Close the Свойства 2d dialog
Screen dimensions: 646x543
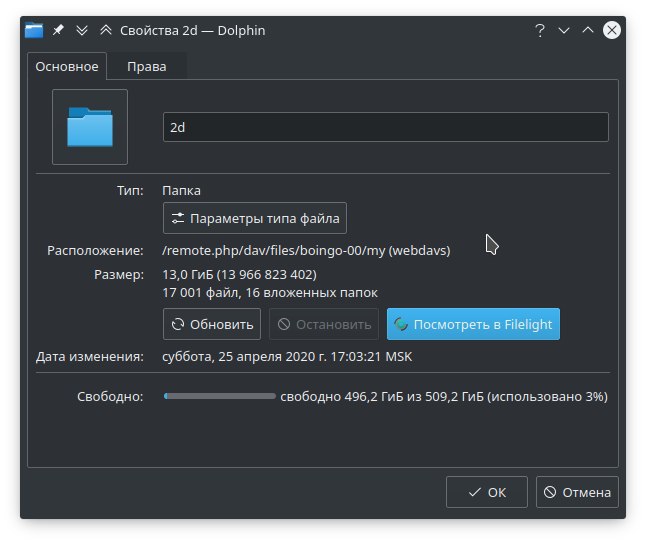pos(612,30)
